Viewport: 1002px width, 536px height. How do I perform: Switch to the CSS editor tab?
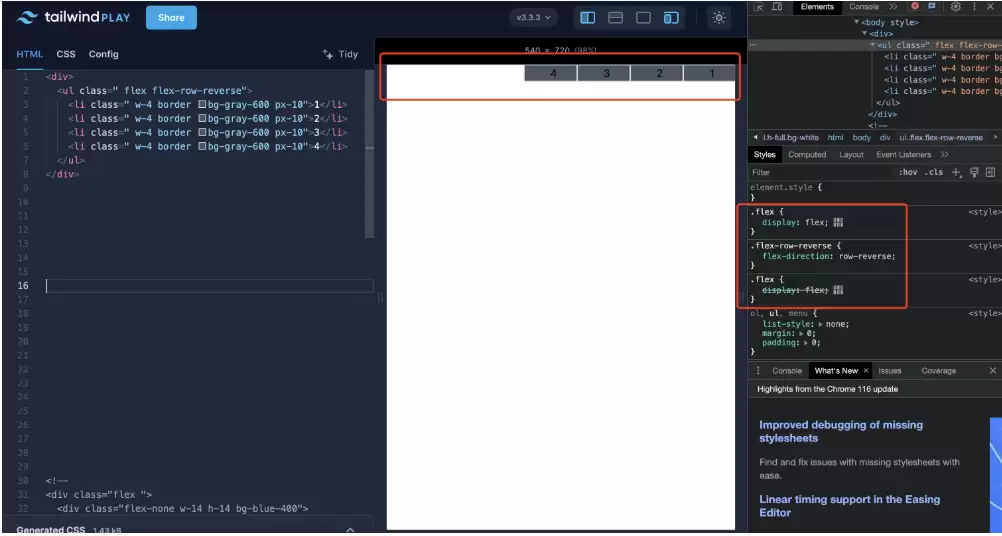[x=66, y=54]
